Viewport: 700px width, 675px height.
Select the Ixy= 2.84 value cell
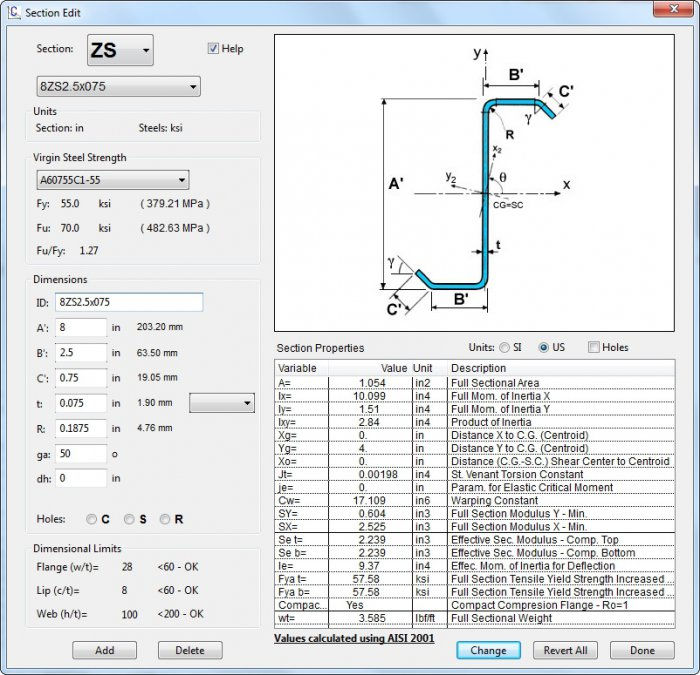pyautogui.click(x=370, y=422)
